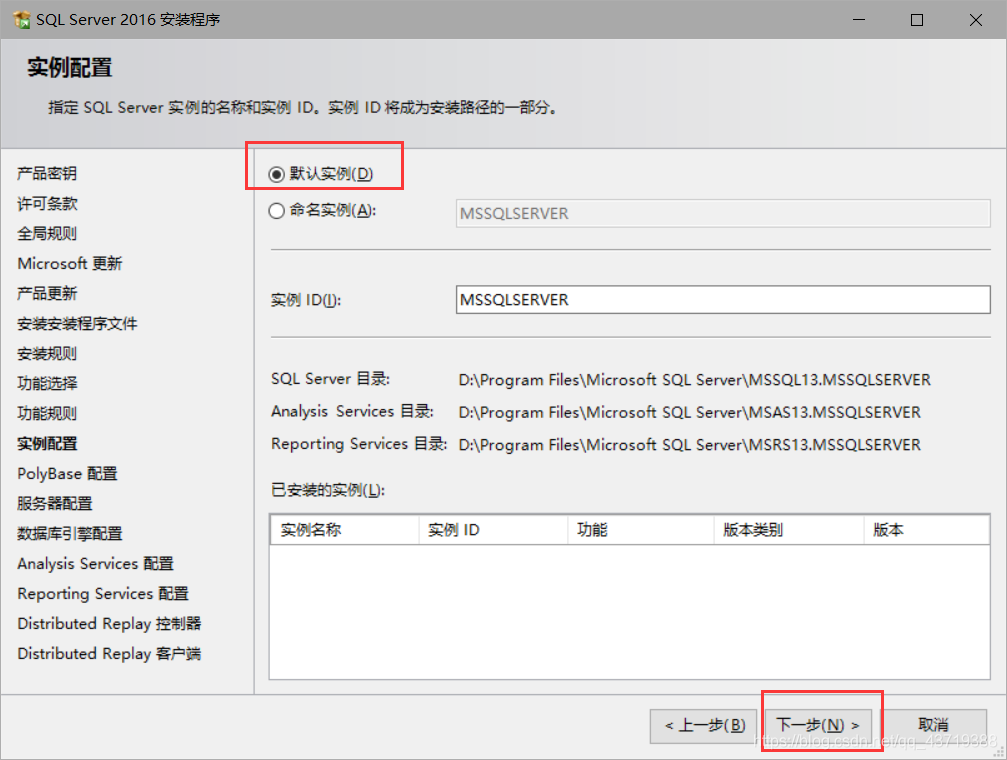Select 数据库引擎配置 in step list
Image resolution: width=1007 pixels, height=760 pixels.
click(69, 534)
